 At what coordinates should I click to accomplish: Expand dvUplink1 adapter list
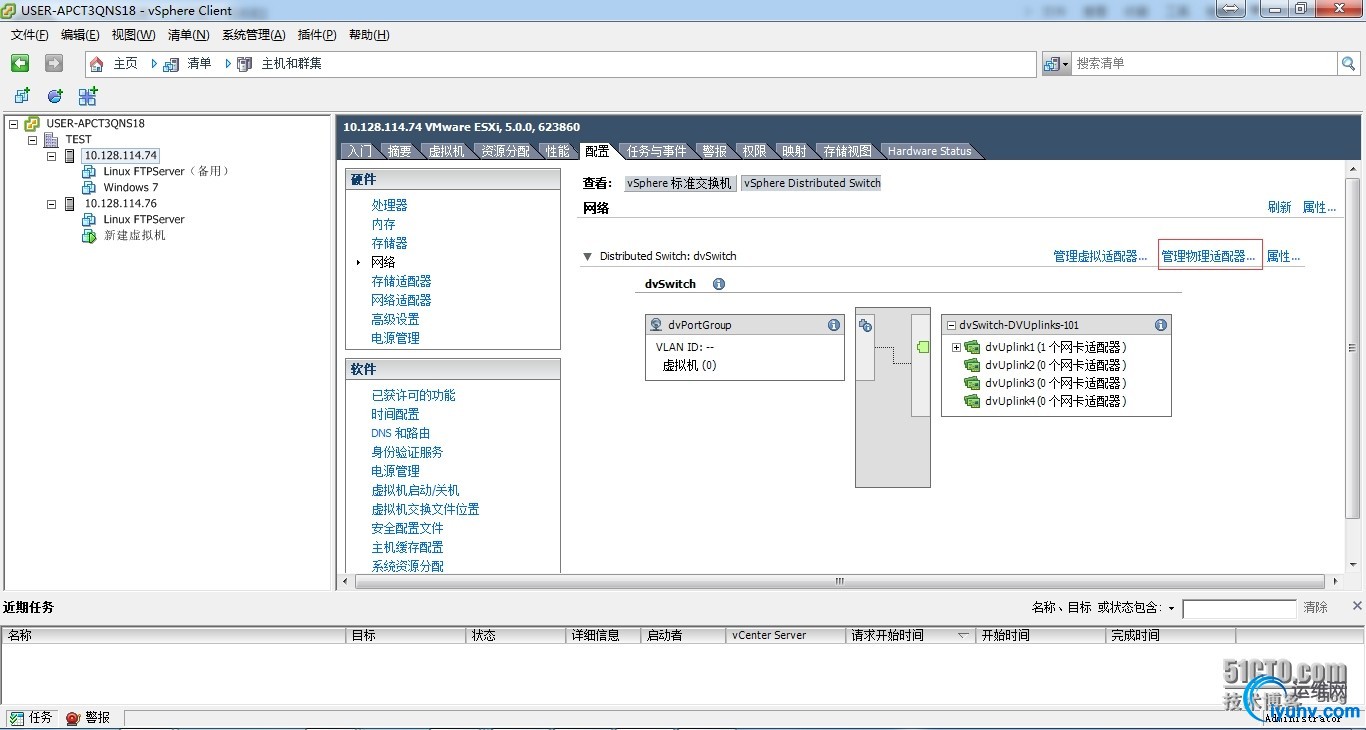(x=956, y=347)
